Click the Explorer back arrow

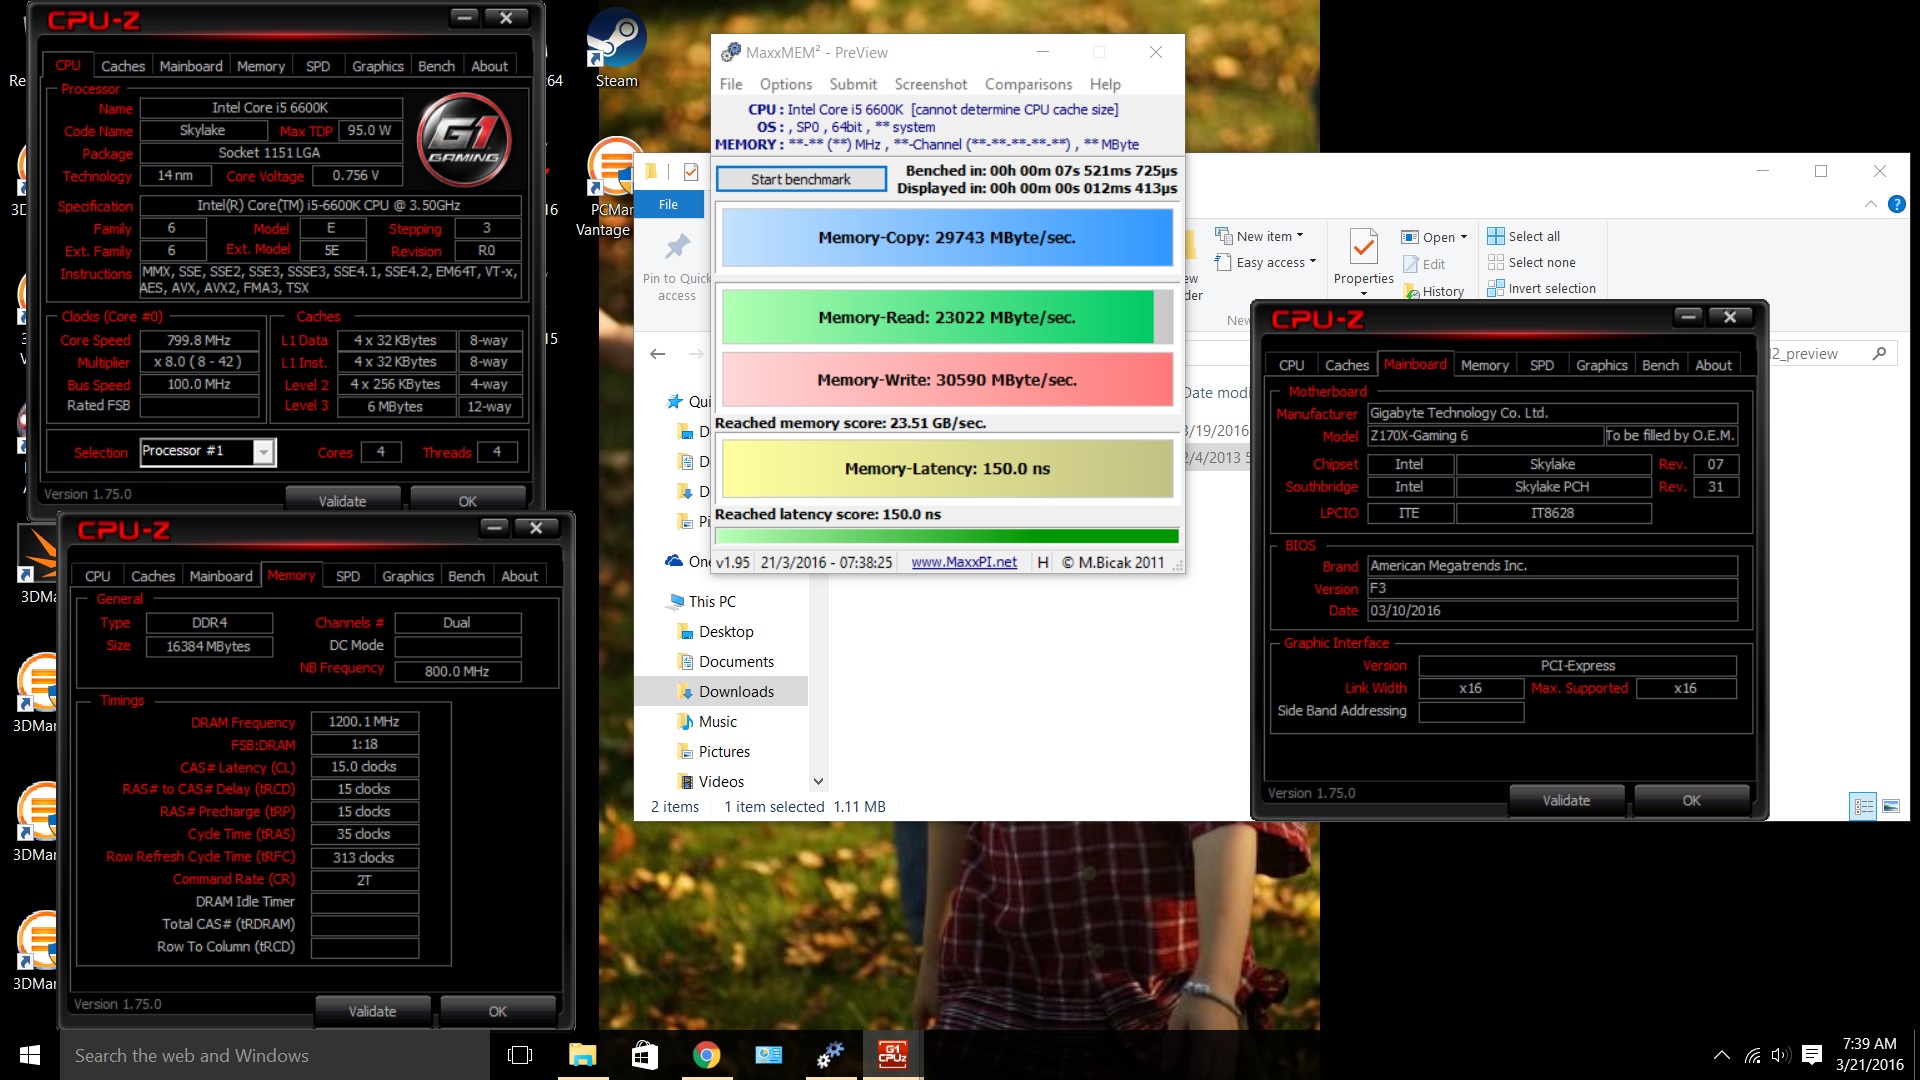coord(657,354)
